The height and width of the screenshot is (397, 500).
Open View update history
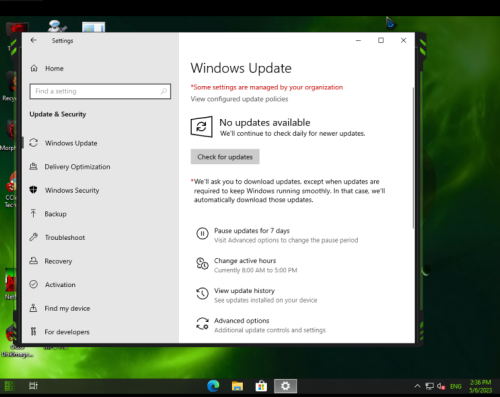(244, 291)
